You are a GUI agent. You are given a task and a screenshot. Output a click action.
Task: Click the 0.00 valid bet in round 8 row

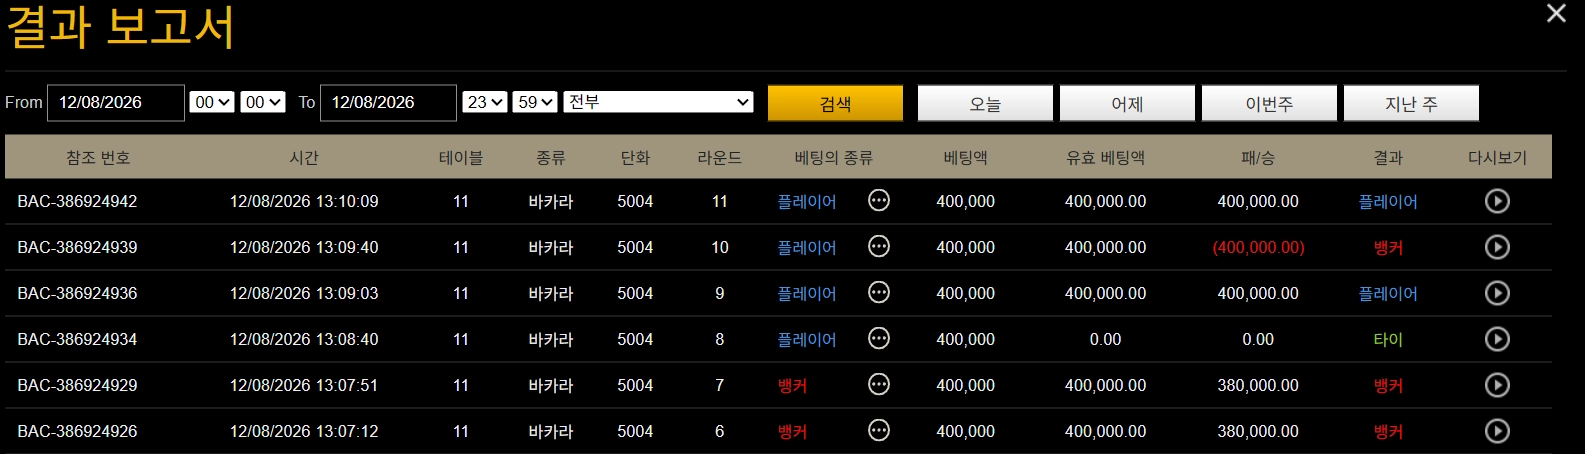[1105, 339]
